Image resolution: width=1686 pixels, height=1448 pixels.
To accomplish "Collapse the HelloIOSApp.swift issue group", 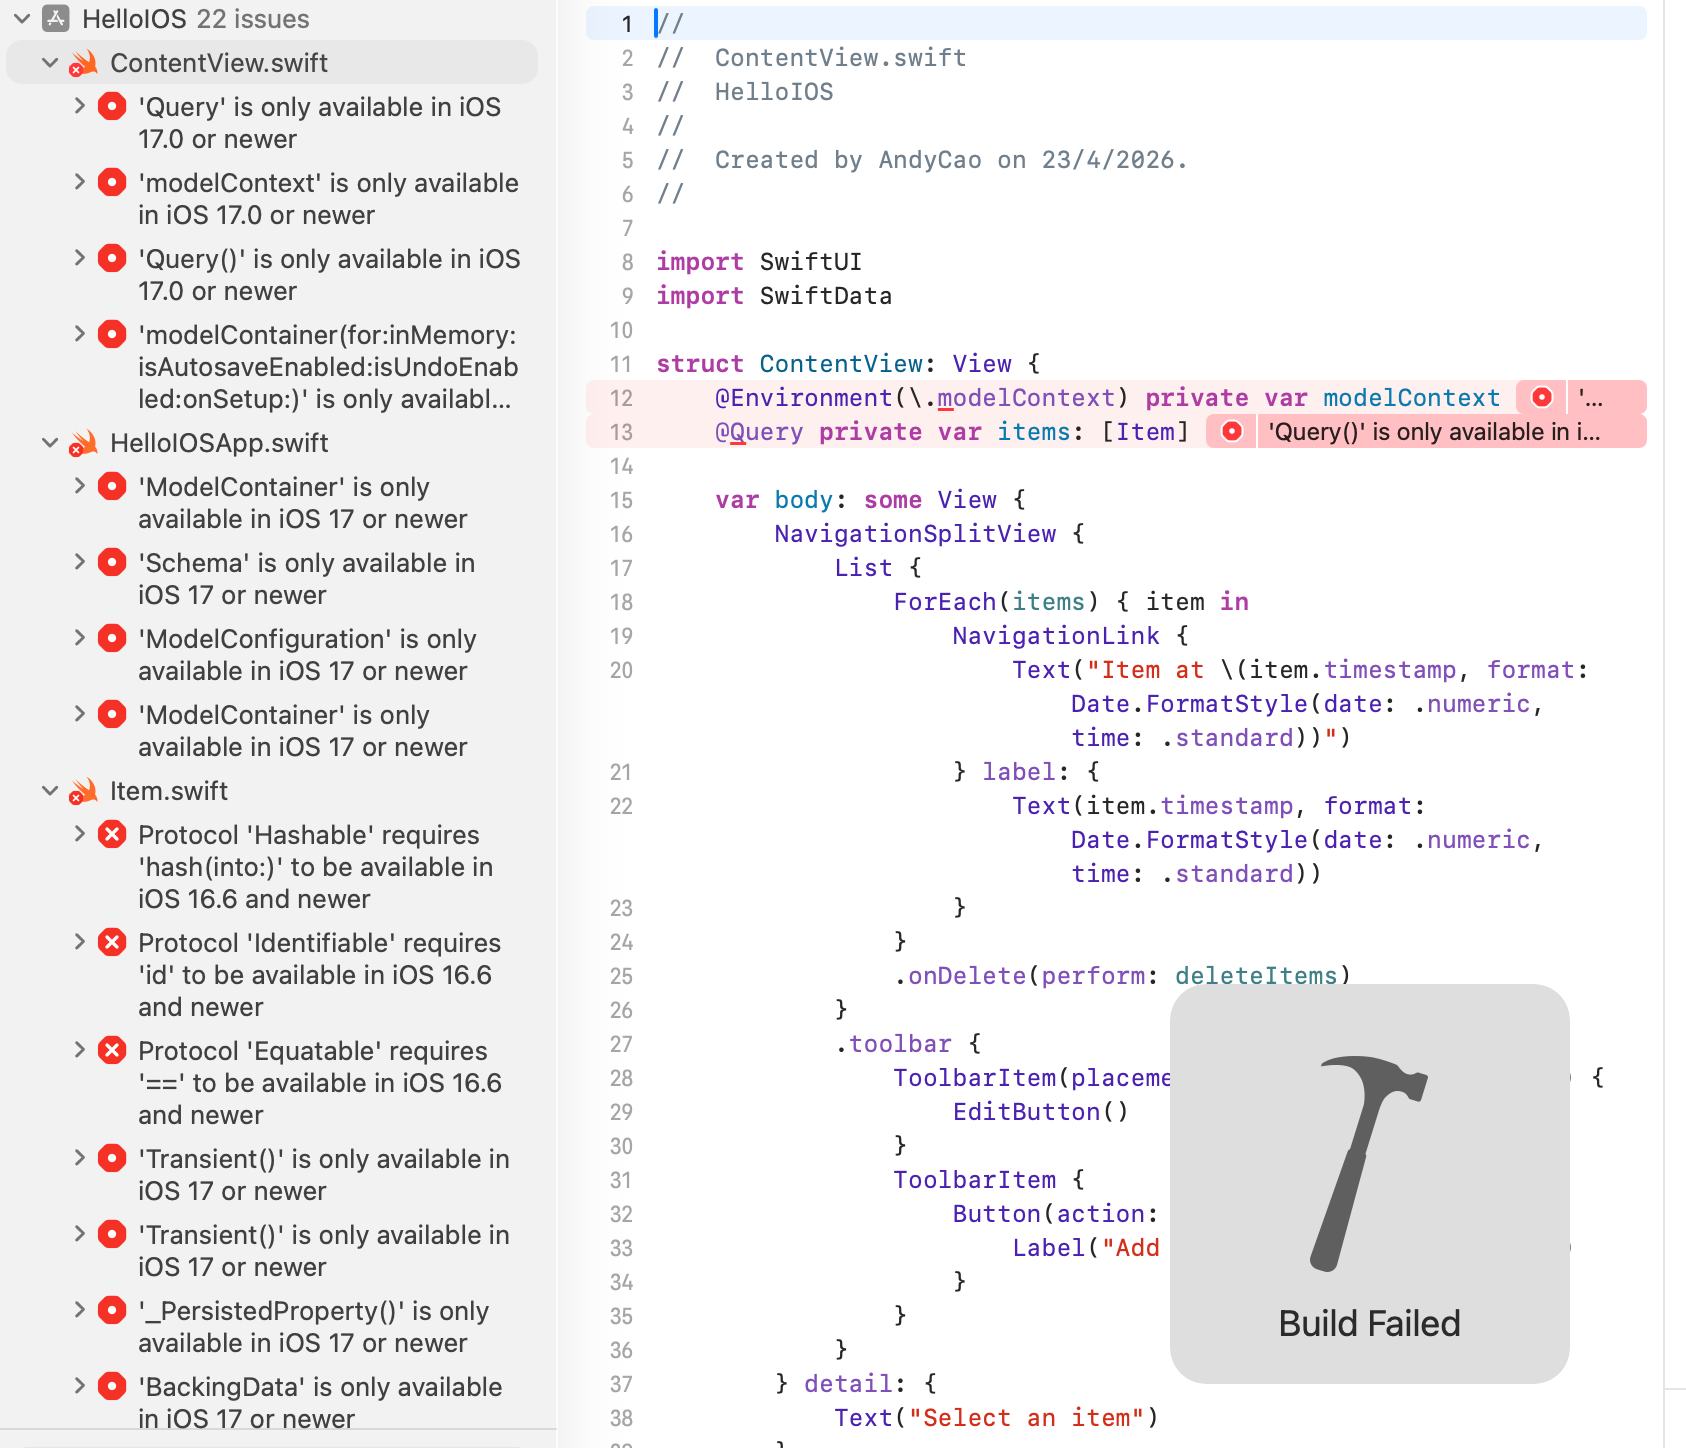I will point(50,443).
